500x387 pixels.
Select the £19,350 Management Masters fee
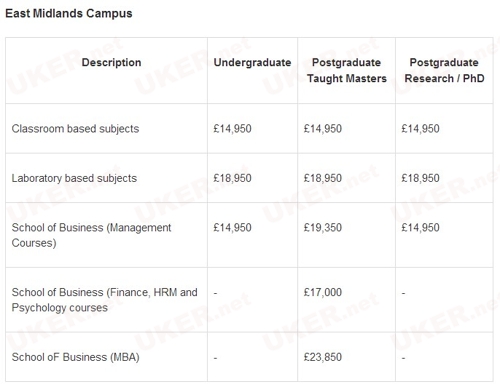(323, 227)
